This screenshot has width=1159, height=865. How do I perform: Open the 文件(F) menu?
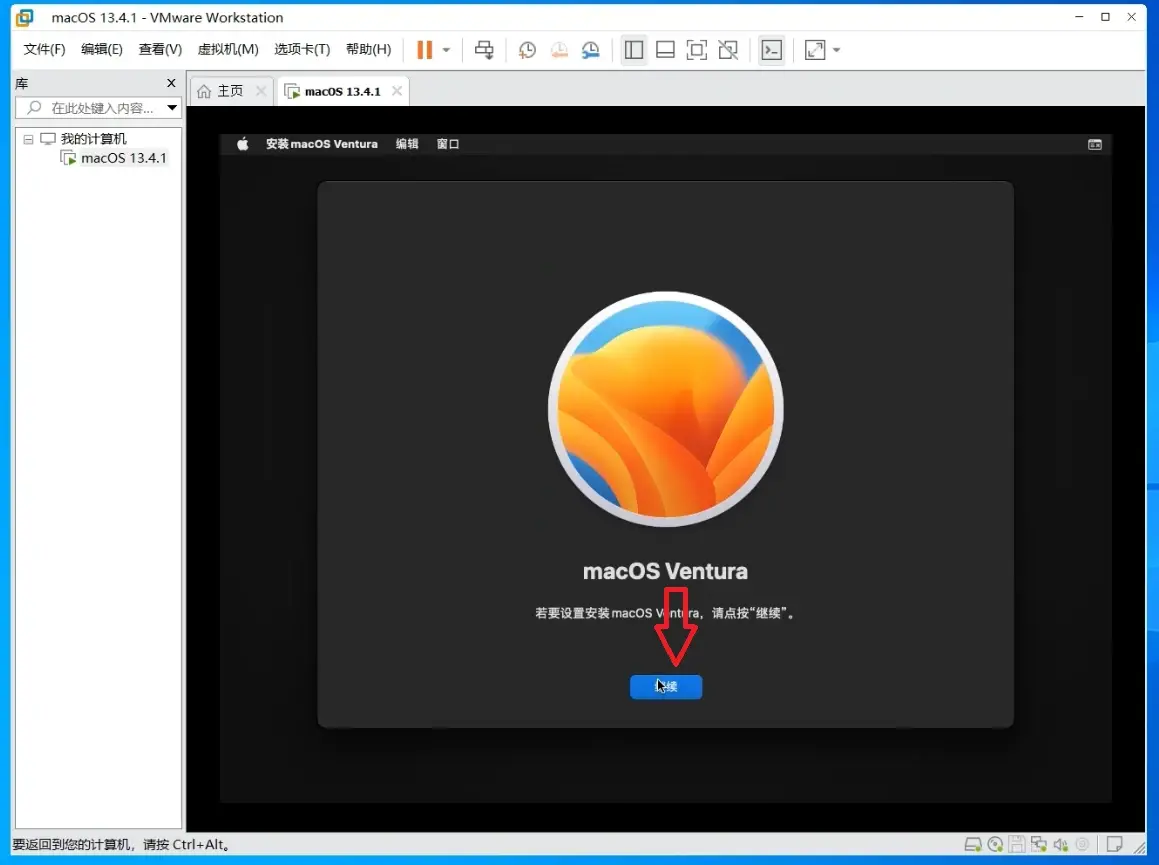pos(44,50)
